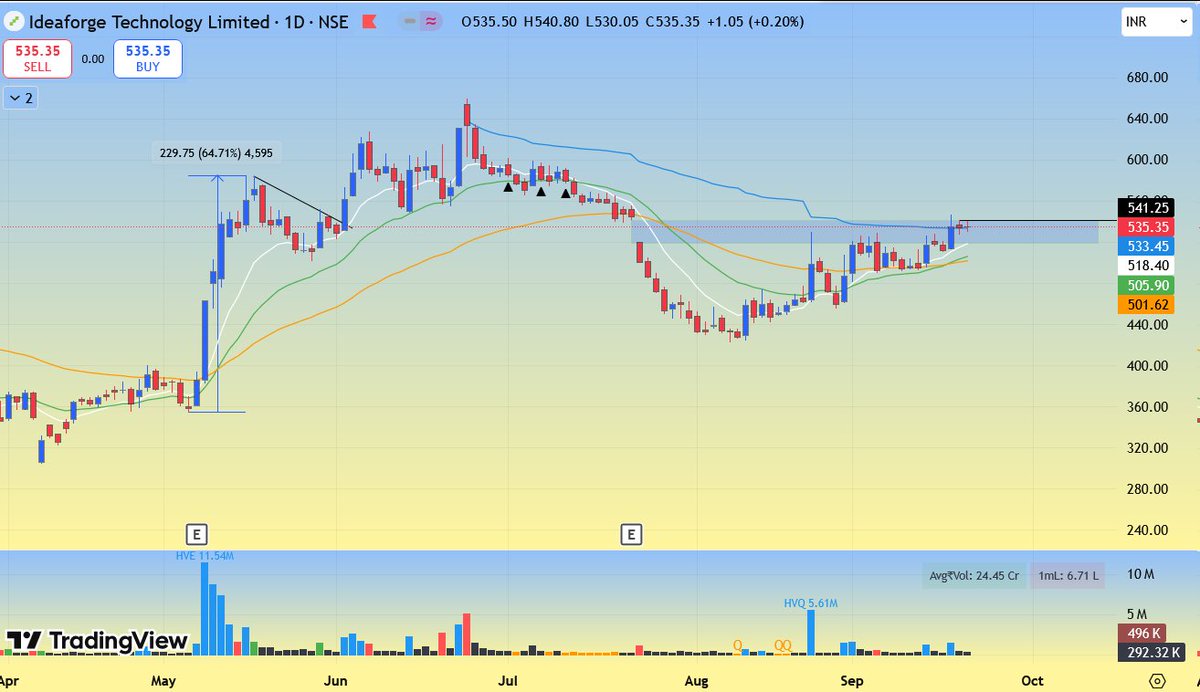Toggle the "≈" comparison pill icon
Screen dimensions: 1200x692
pos(431,20)
